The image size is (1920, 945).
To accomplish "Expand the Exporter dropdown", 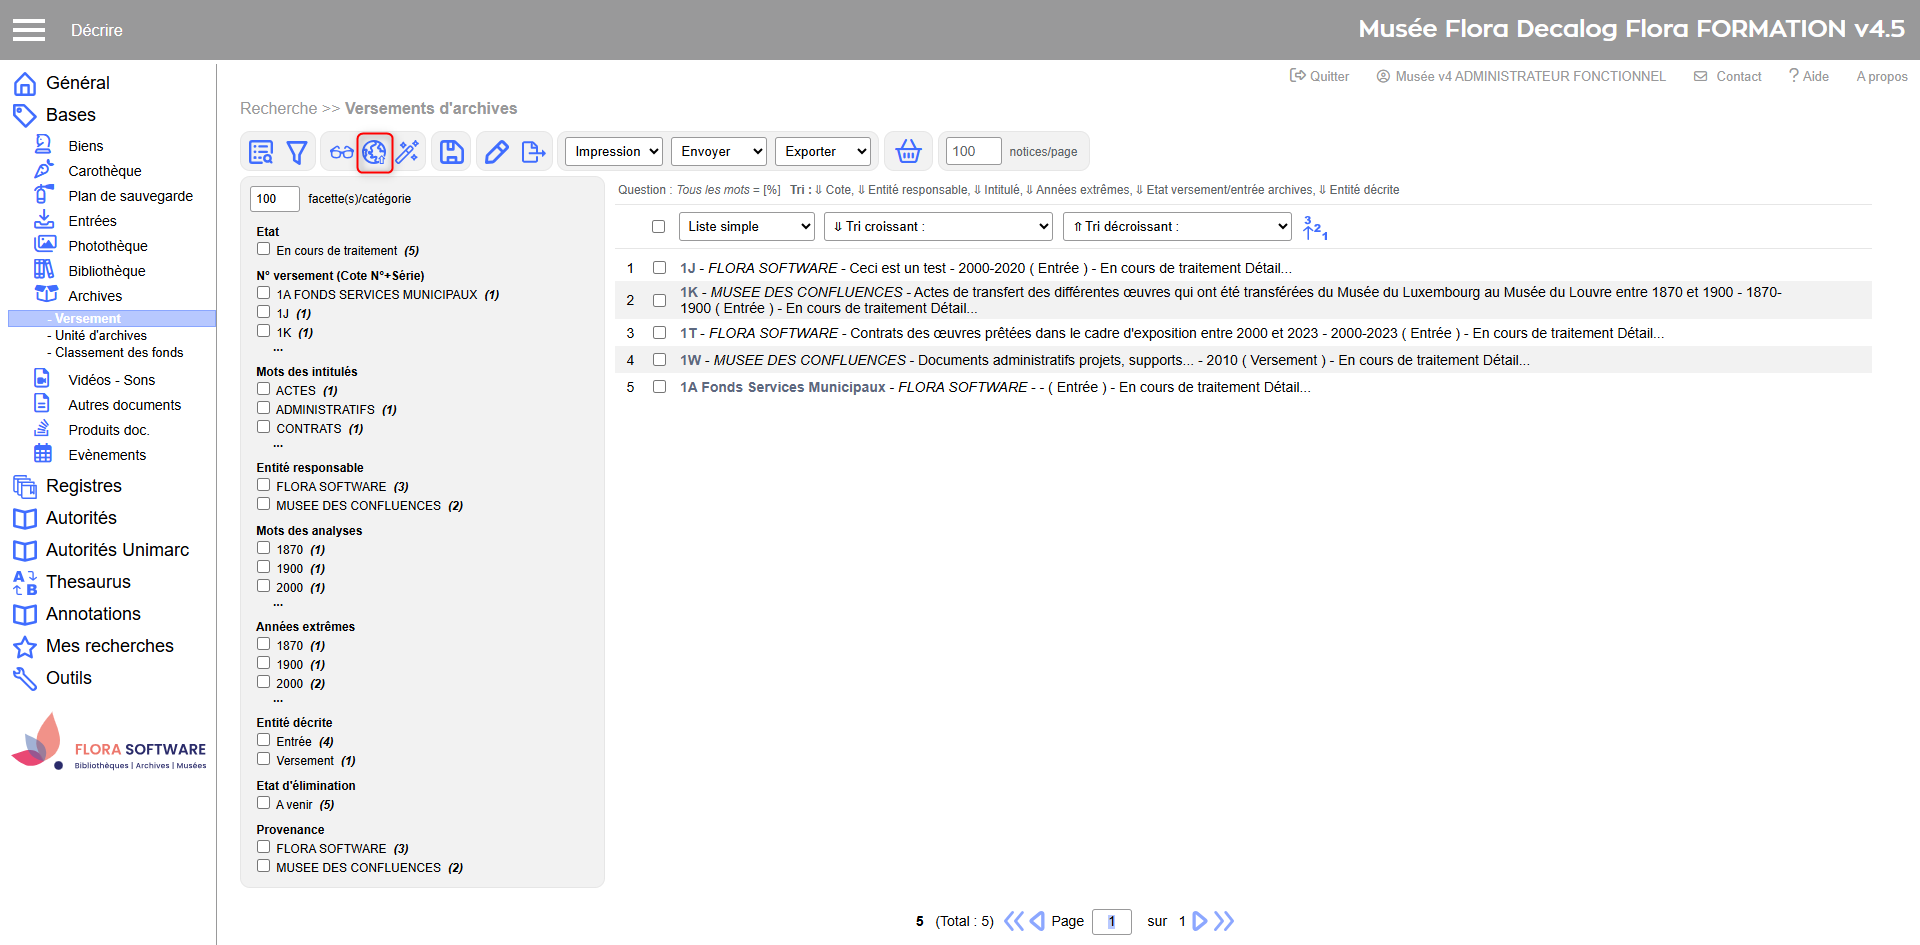I will tap(824, 152).
